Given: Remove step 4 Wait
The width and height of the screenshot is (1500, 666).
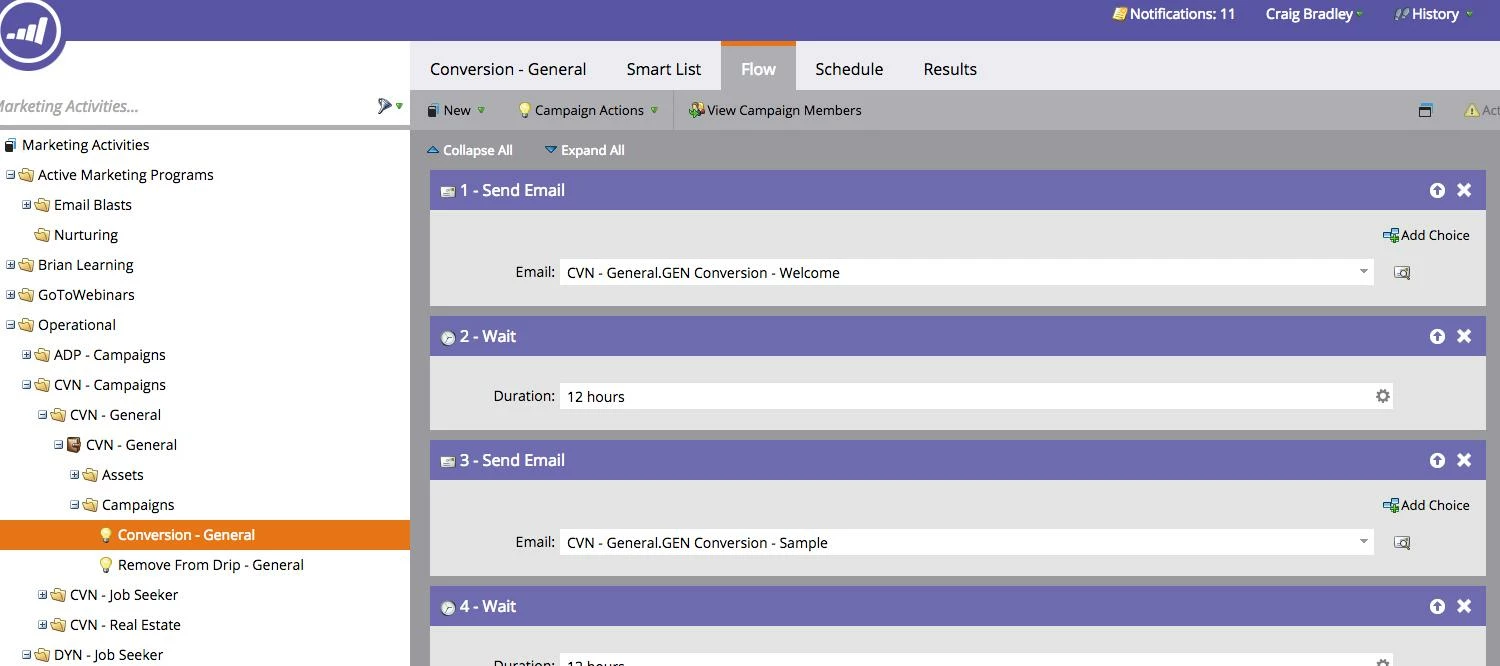Looking at the screenshot, I should coord(1464,606).
